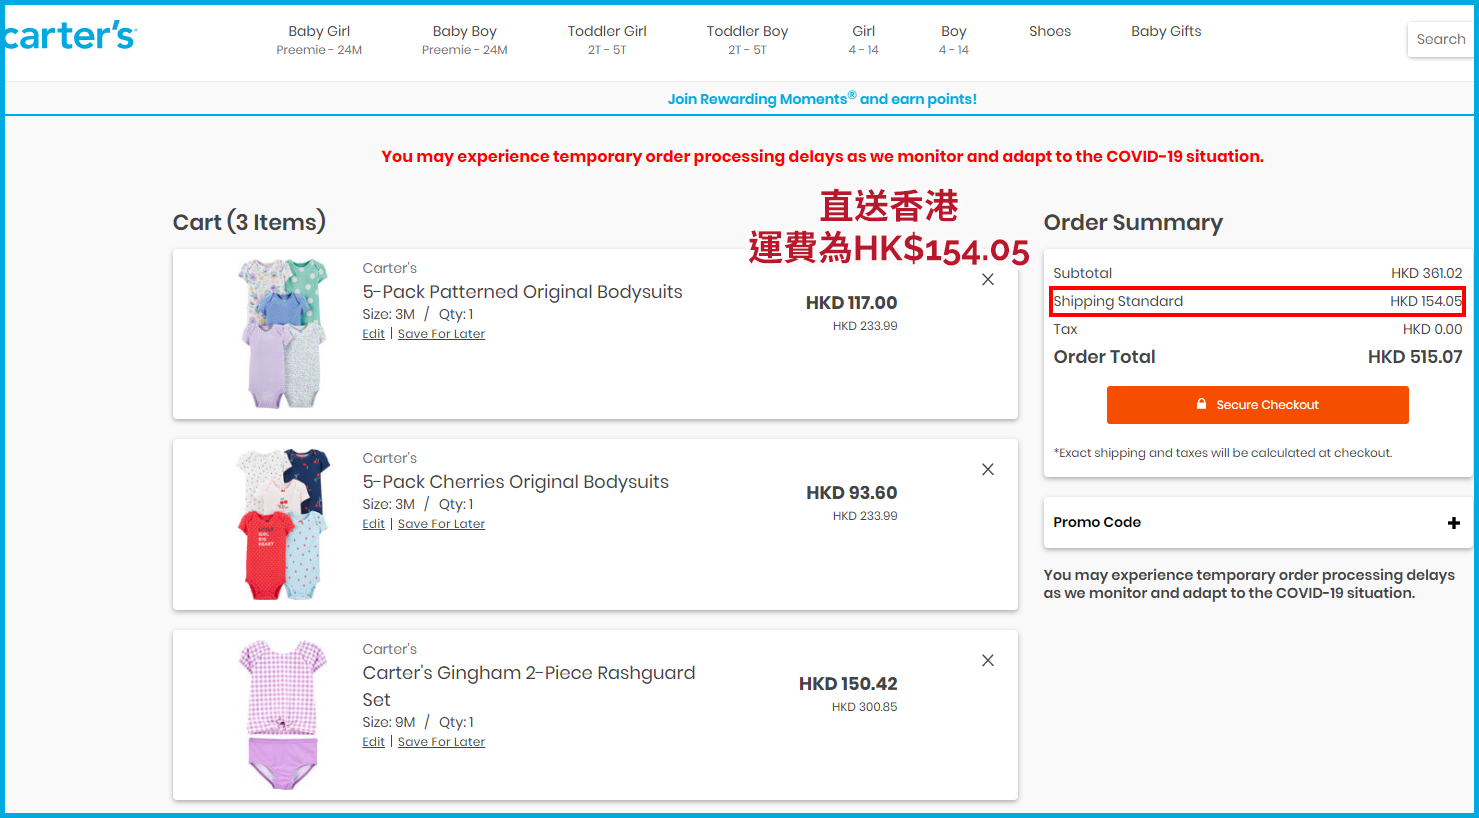Select the Shoes menu item
The image size is (1479, 818).
click(1049, 32)
